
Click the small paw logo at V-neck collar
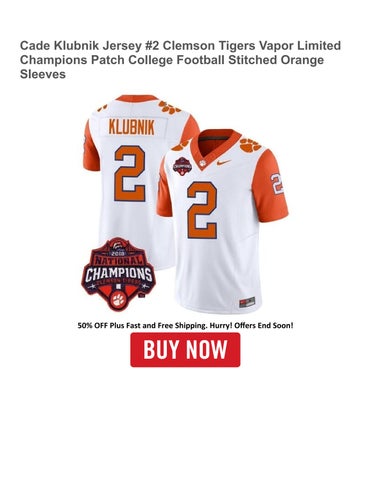(x=201, y=163)
